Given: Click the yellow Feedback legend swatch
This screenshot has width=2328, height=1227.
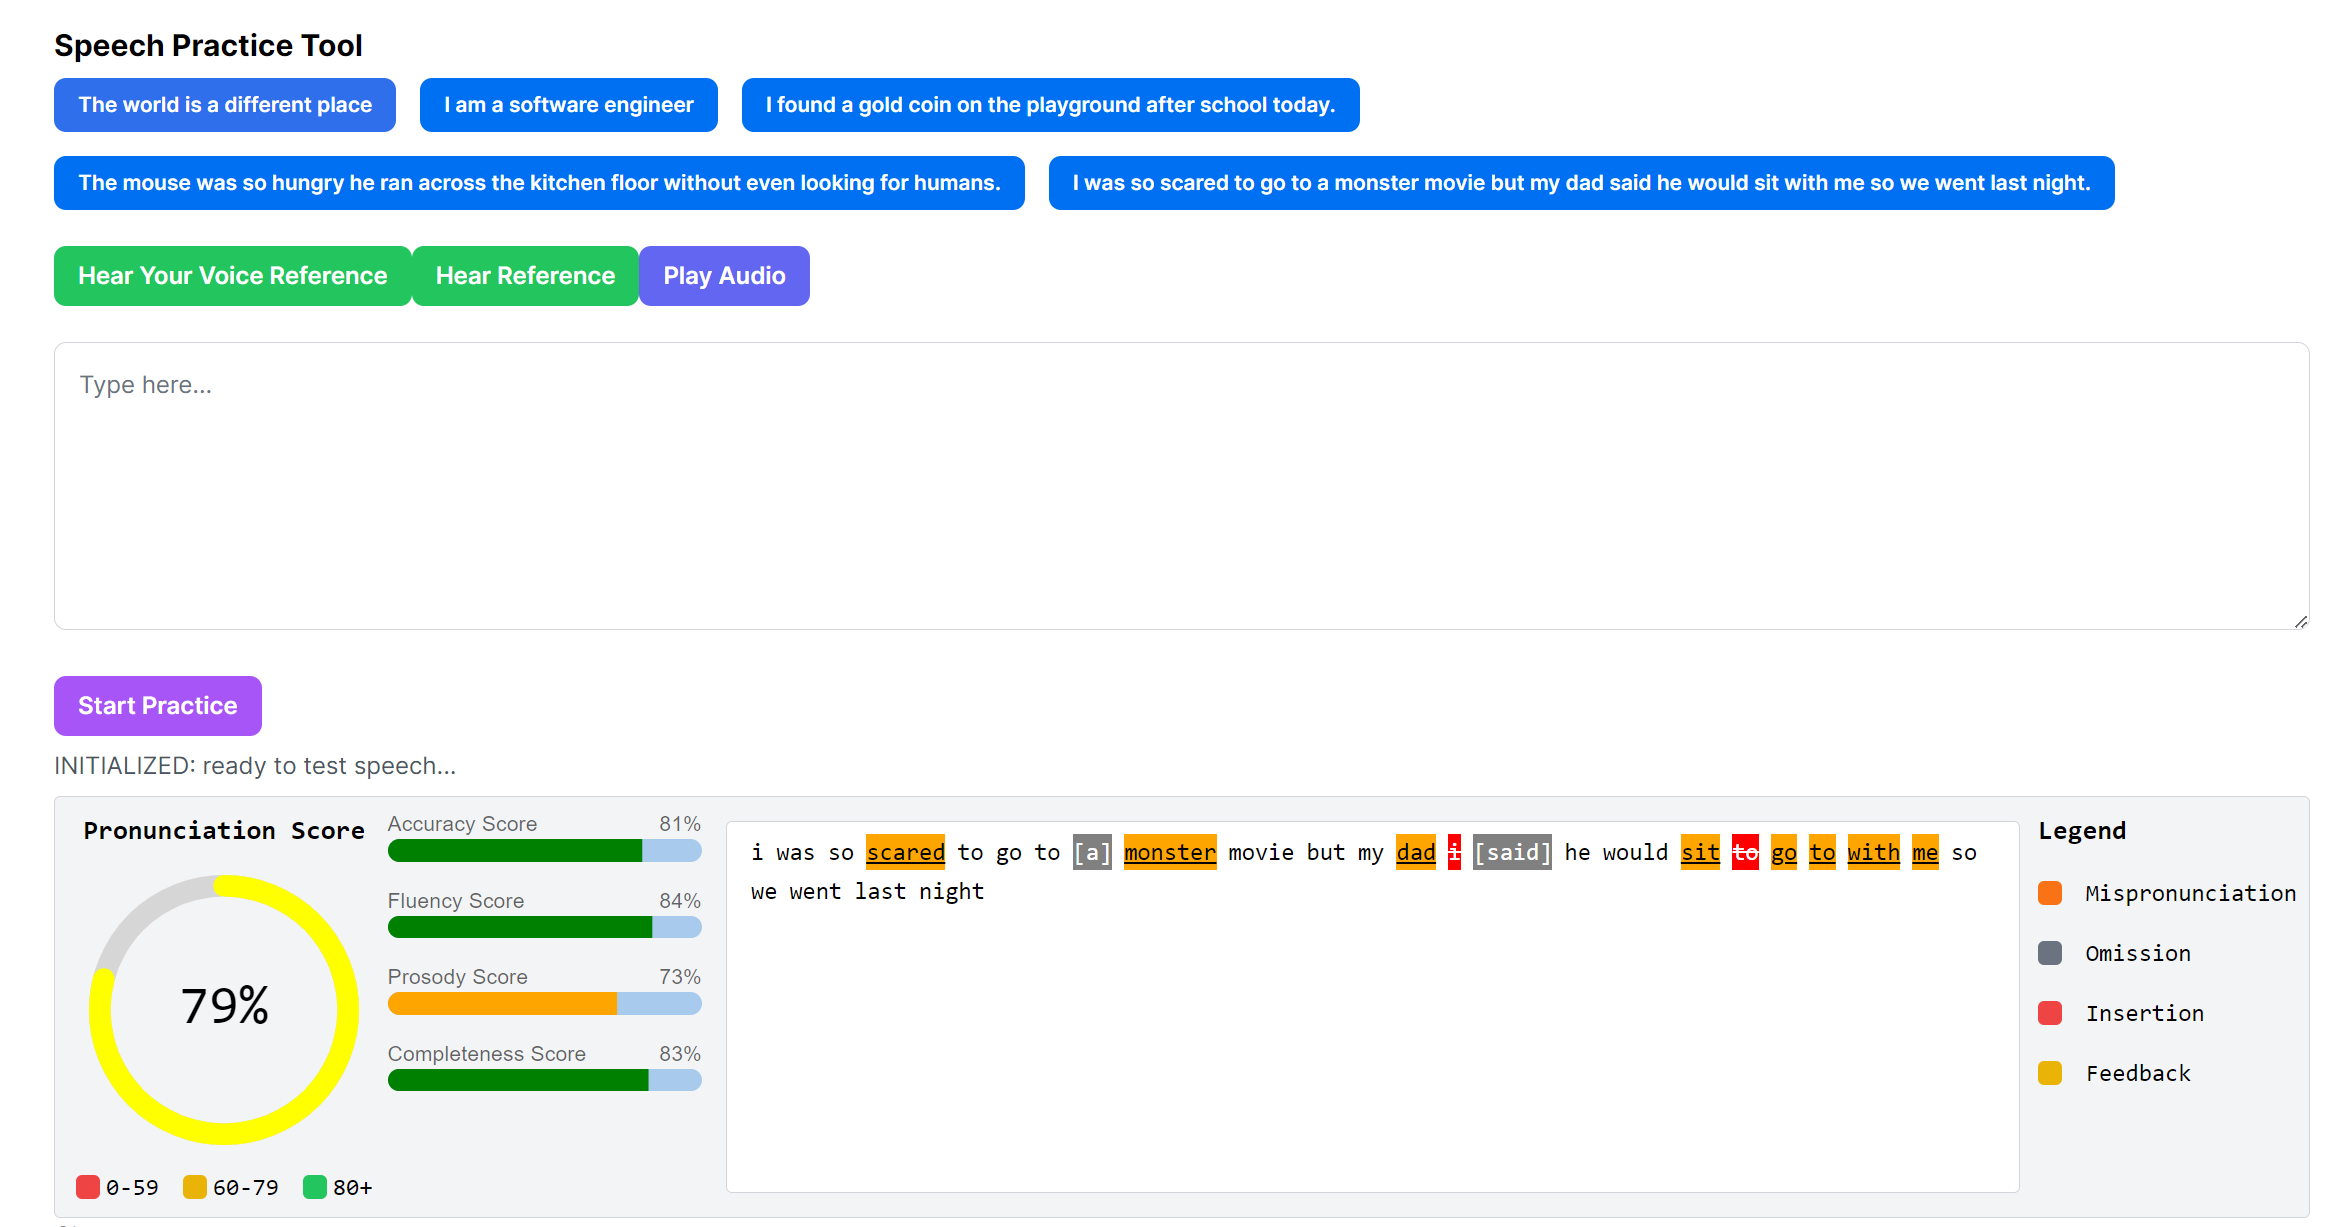Looking at the screenshot, I should (x=2049, y=1073).
